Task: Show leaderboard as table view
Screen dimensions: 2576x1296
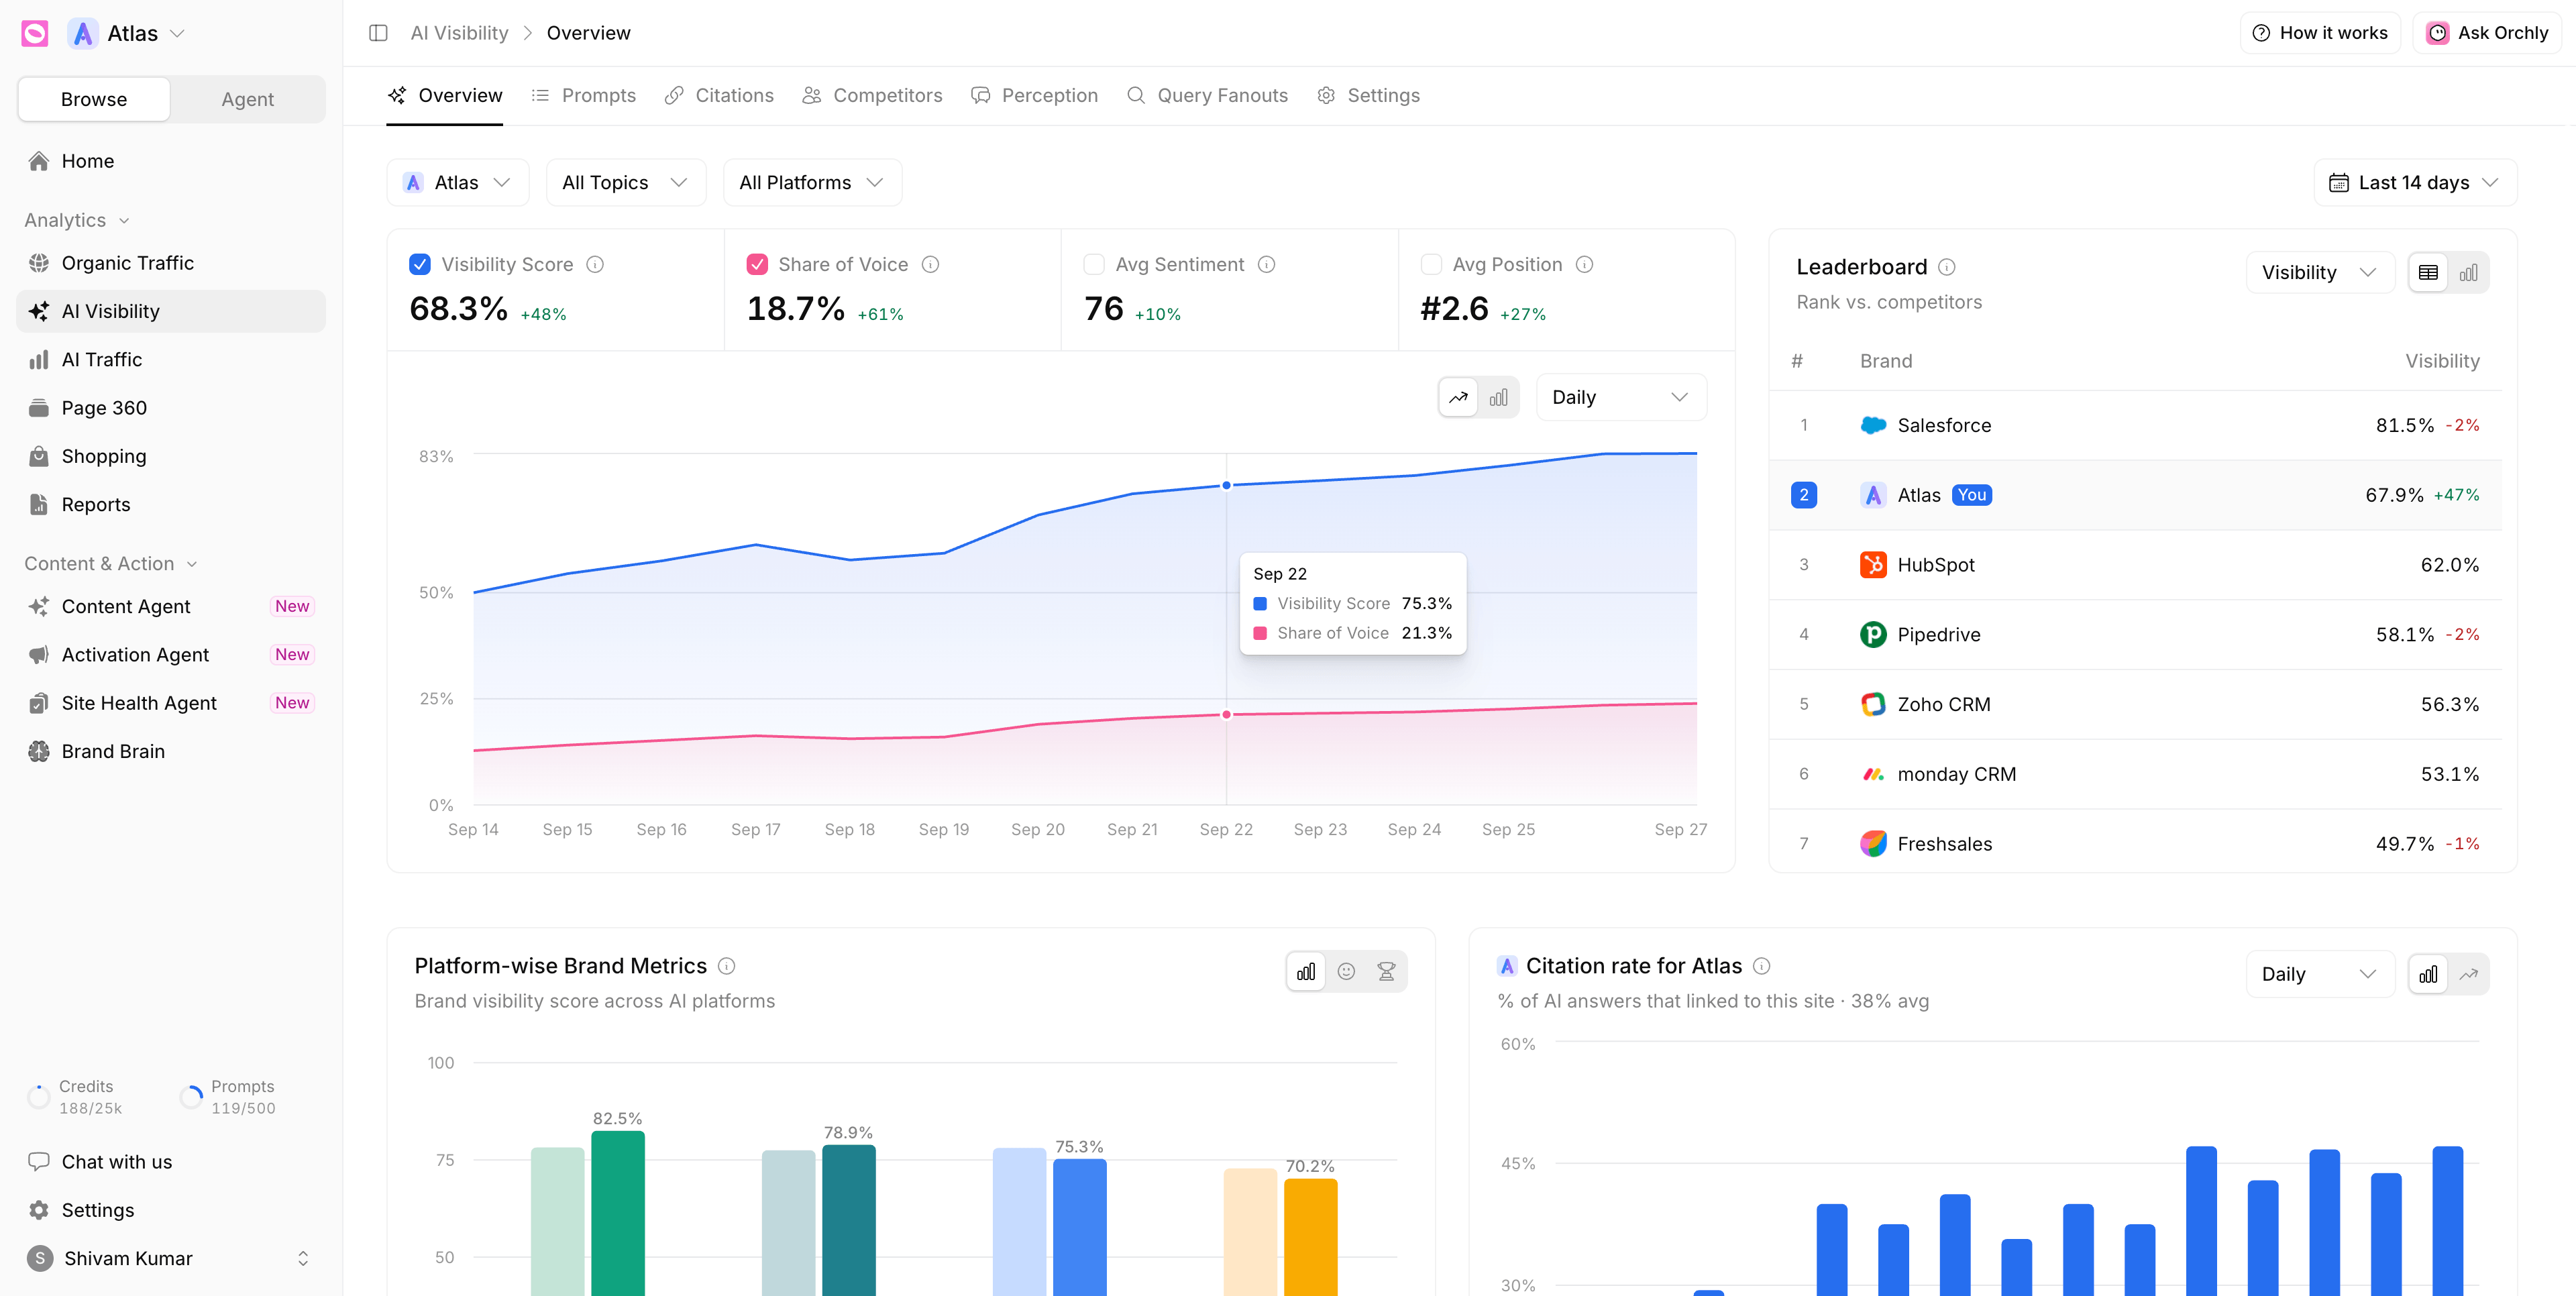Action: coord(2428,272)
